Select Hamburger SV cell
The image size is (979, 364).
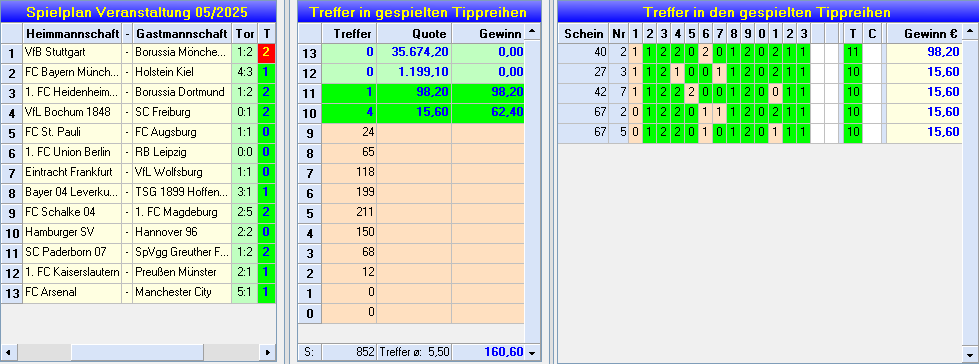pos(72,233)
